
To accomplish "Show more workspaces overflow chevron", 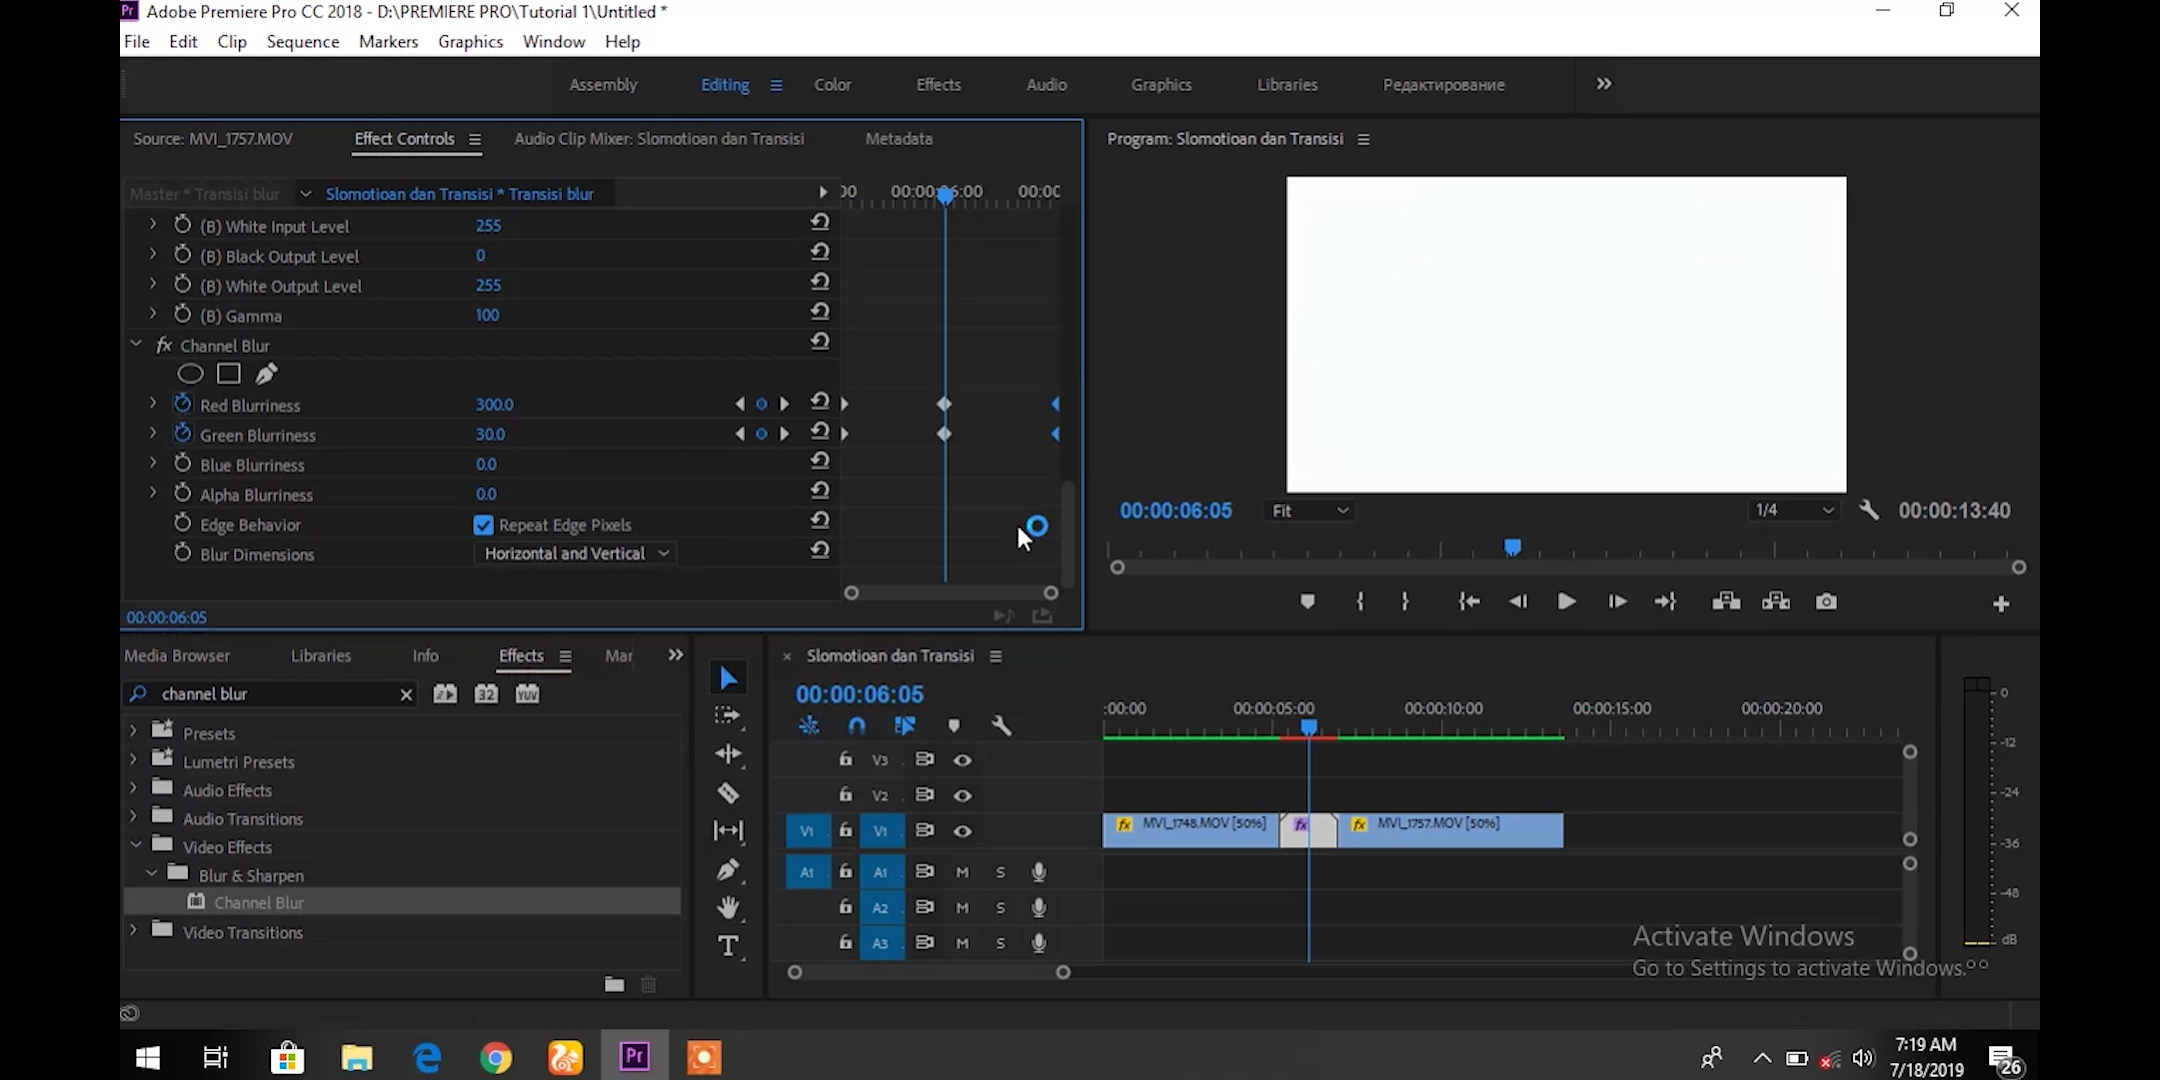I will click(1604, 84).
